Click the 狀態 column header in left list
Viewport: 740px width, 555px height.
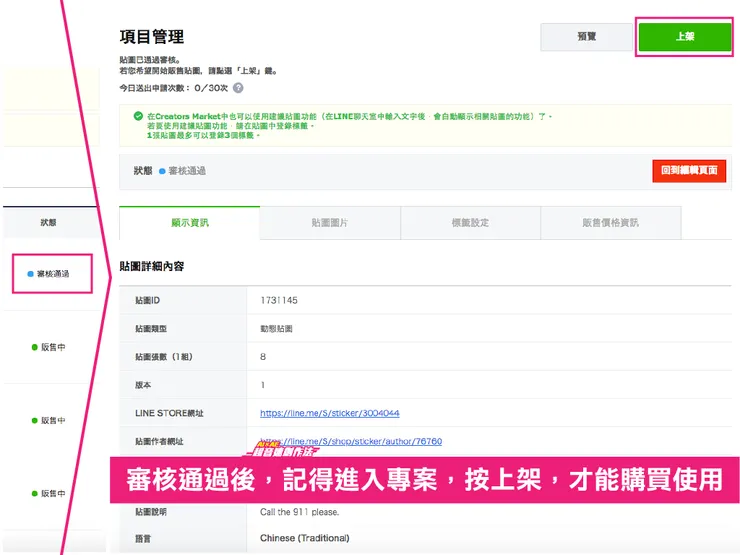coord(48,222)
